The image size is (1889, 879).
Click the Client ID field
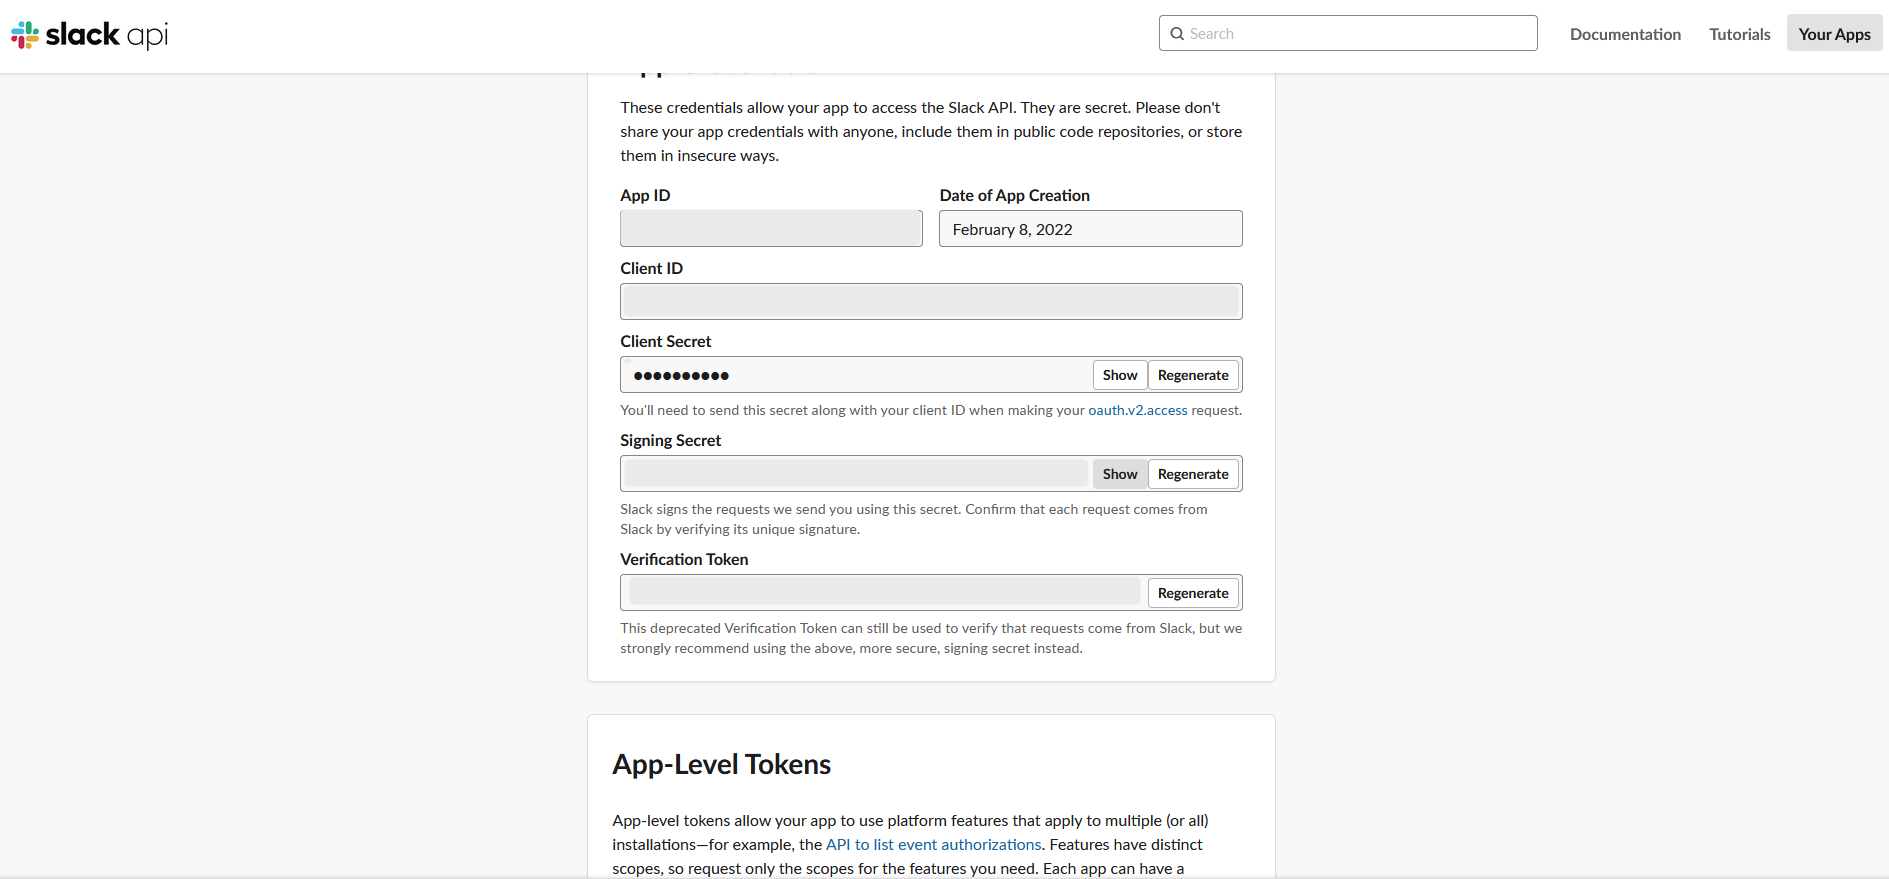tap(931, 302)
